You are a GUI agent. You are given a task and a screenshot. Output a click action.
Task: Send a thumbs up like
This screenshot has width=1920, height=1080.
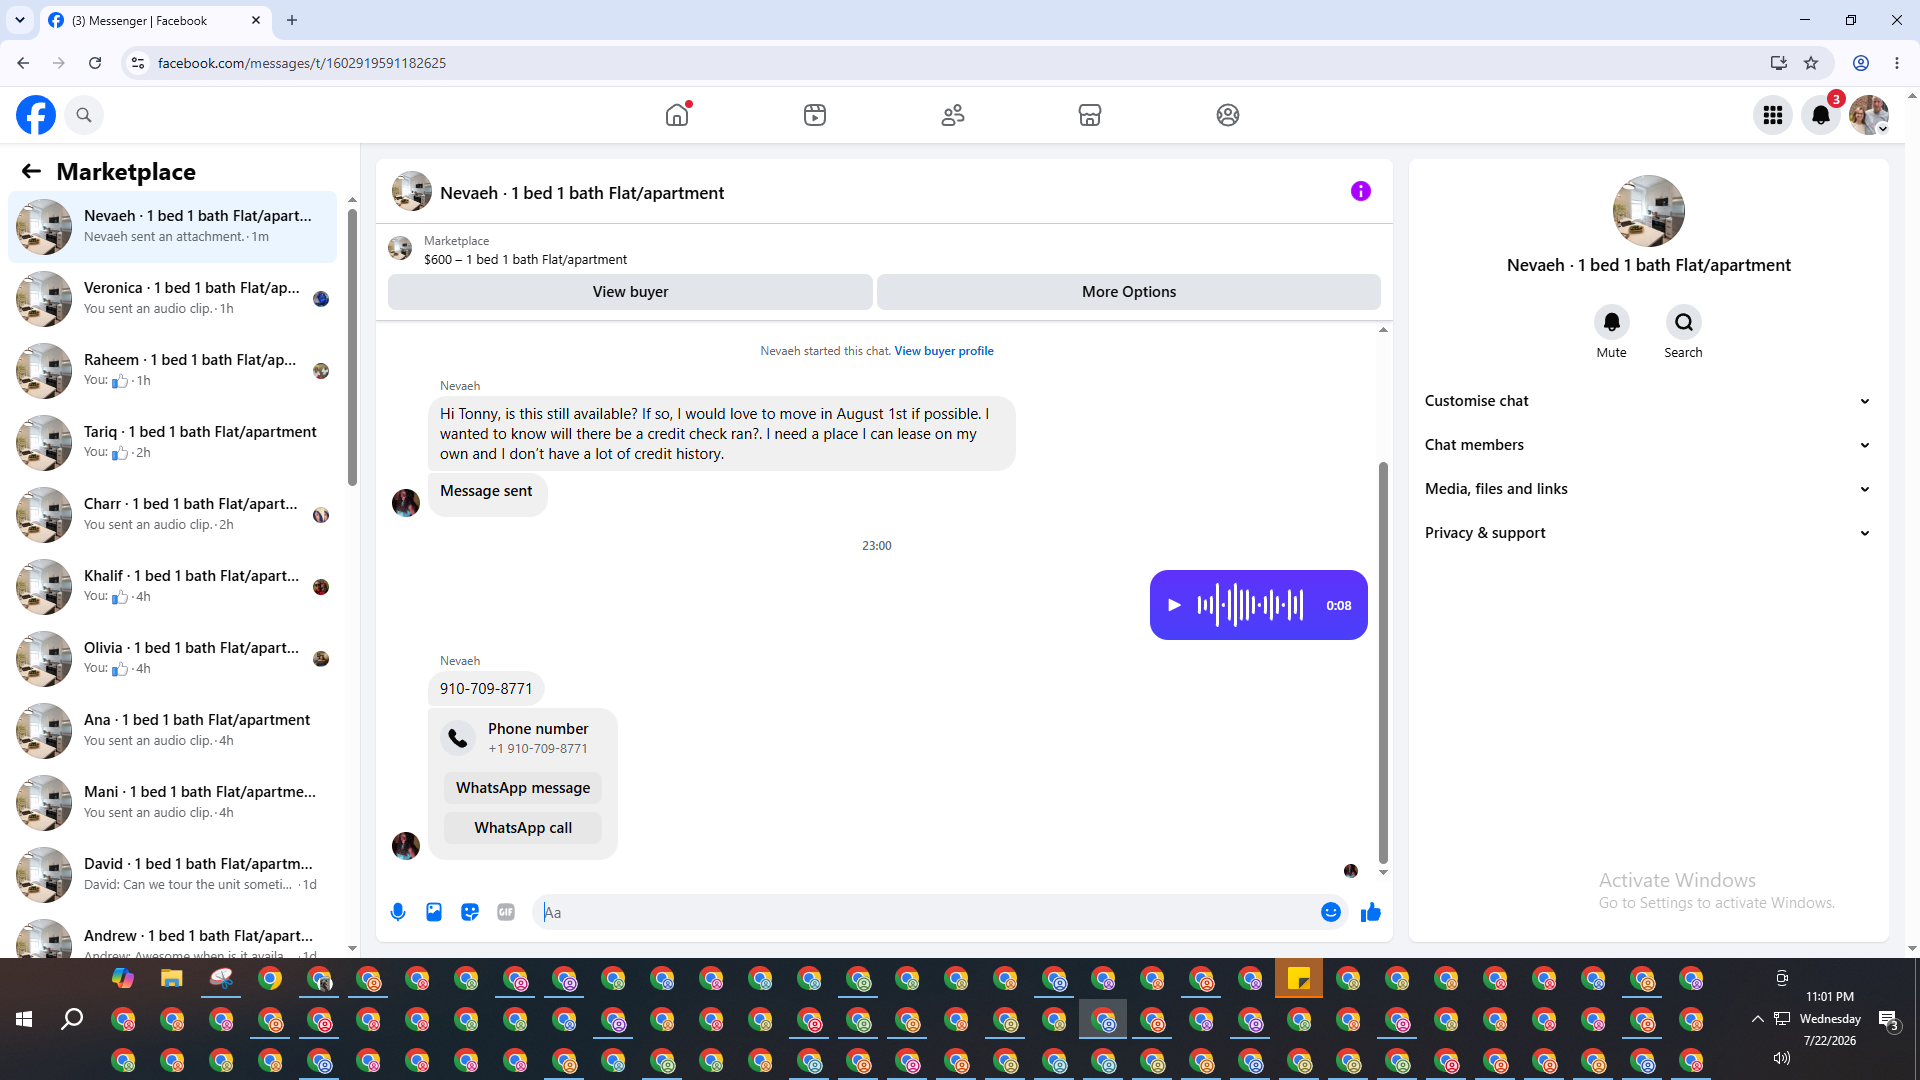1371,912
